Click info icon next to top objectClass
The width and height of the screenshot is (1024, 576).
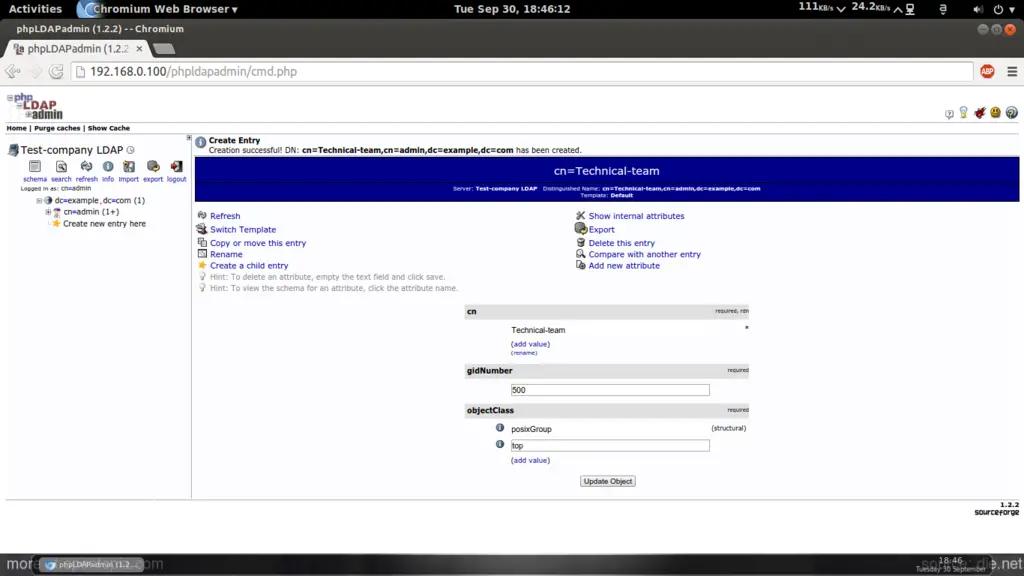click(500, 444)
